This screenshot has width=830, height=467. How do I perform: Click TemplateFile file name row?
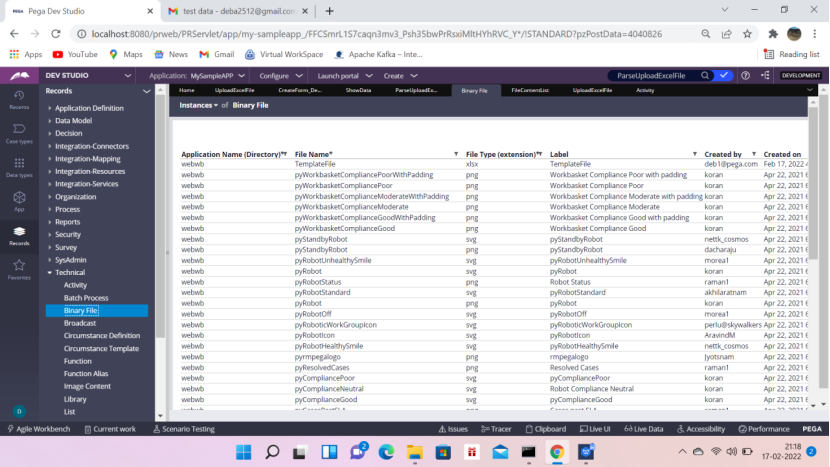pos(315,164)
